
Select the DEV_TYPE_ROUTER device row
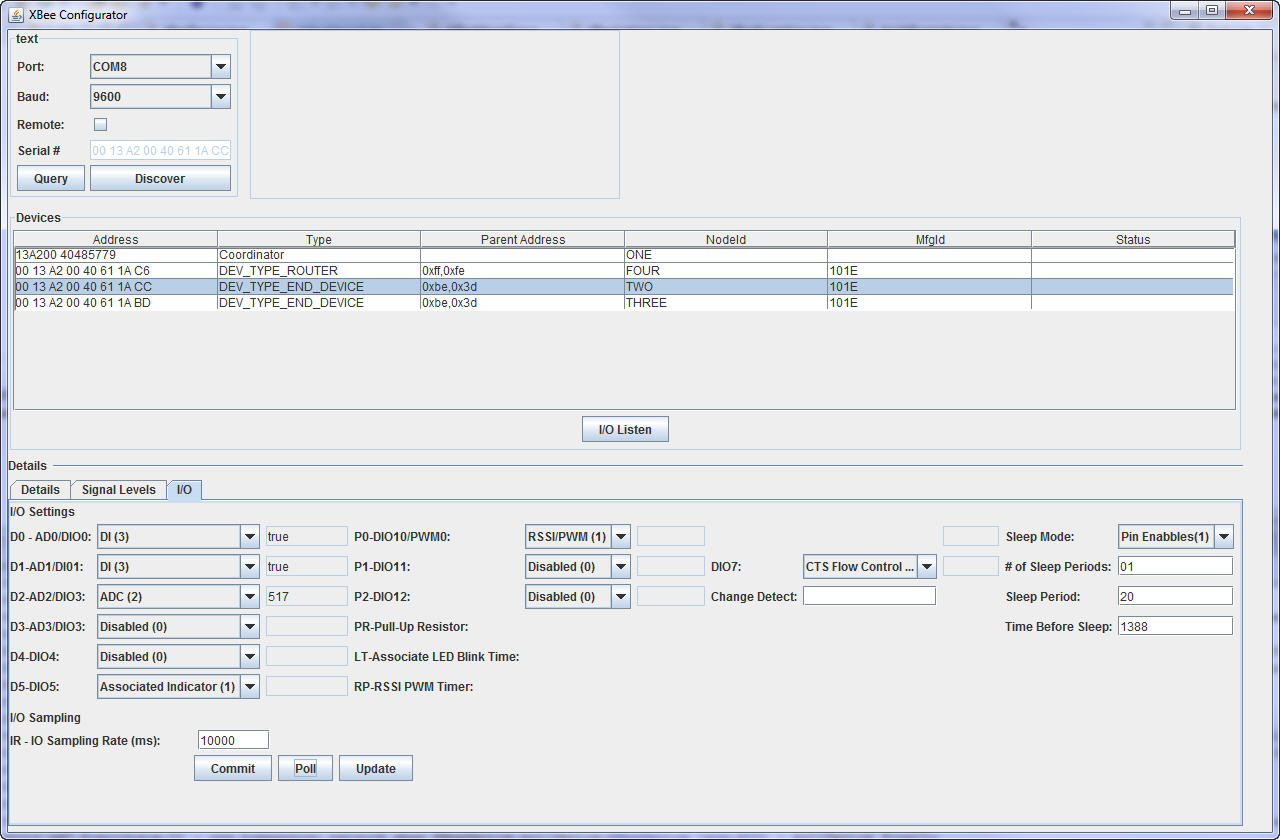pos(320,271)
